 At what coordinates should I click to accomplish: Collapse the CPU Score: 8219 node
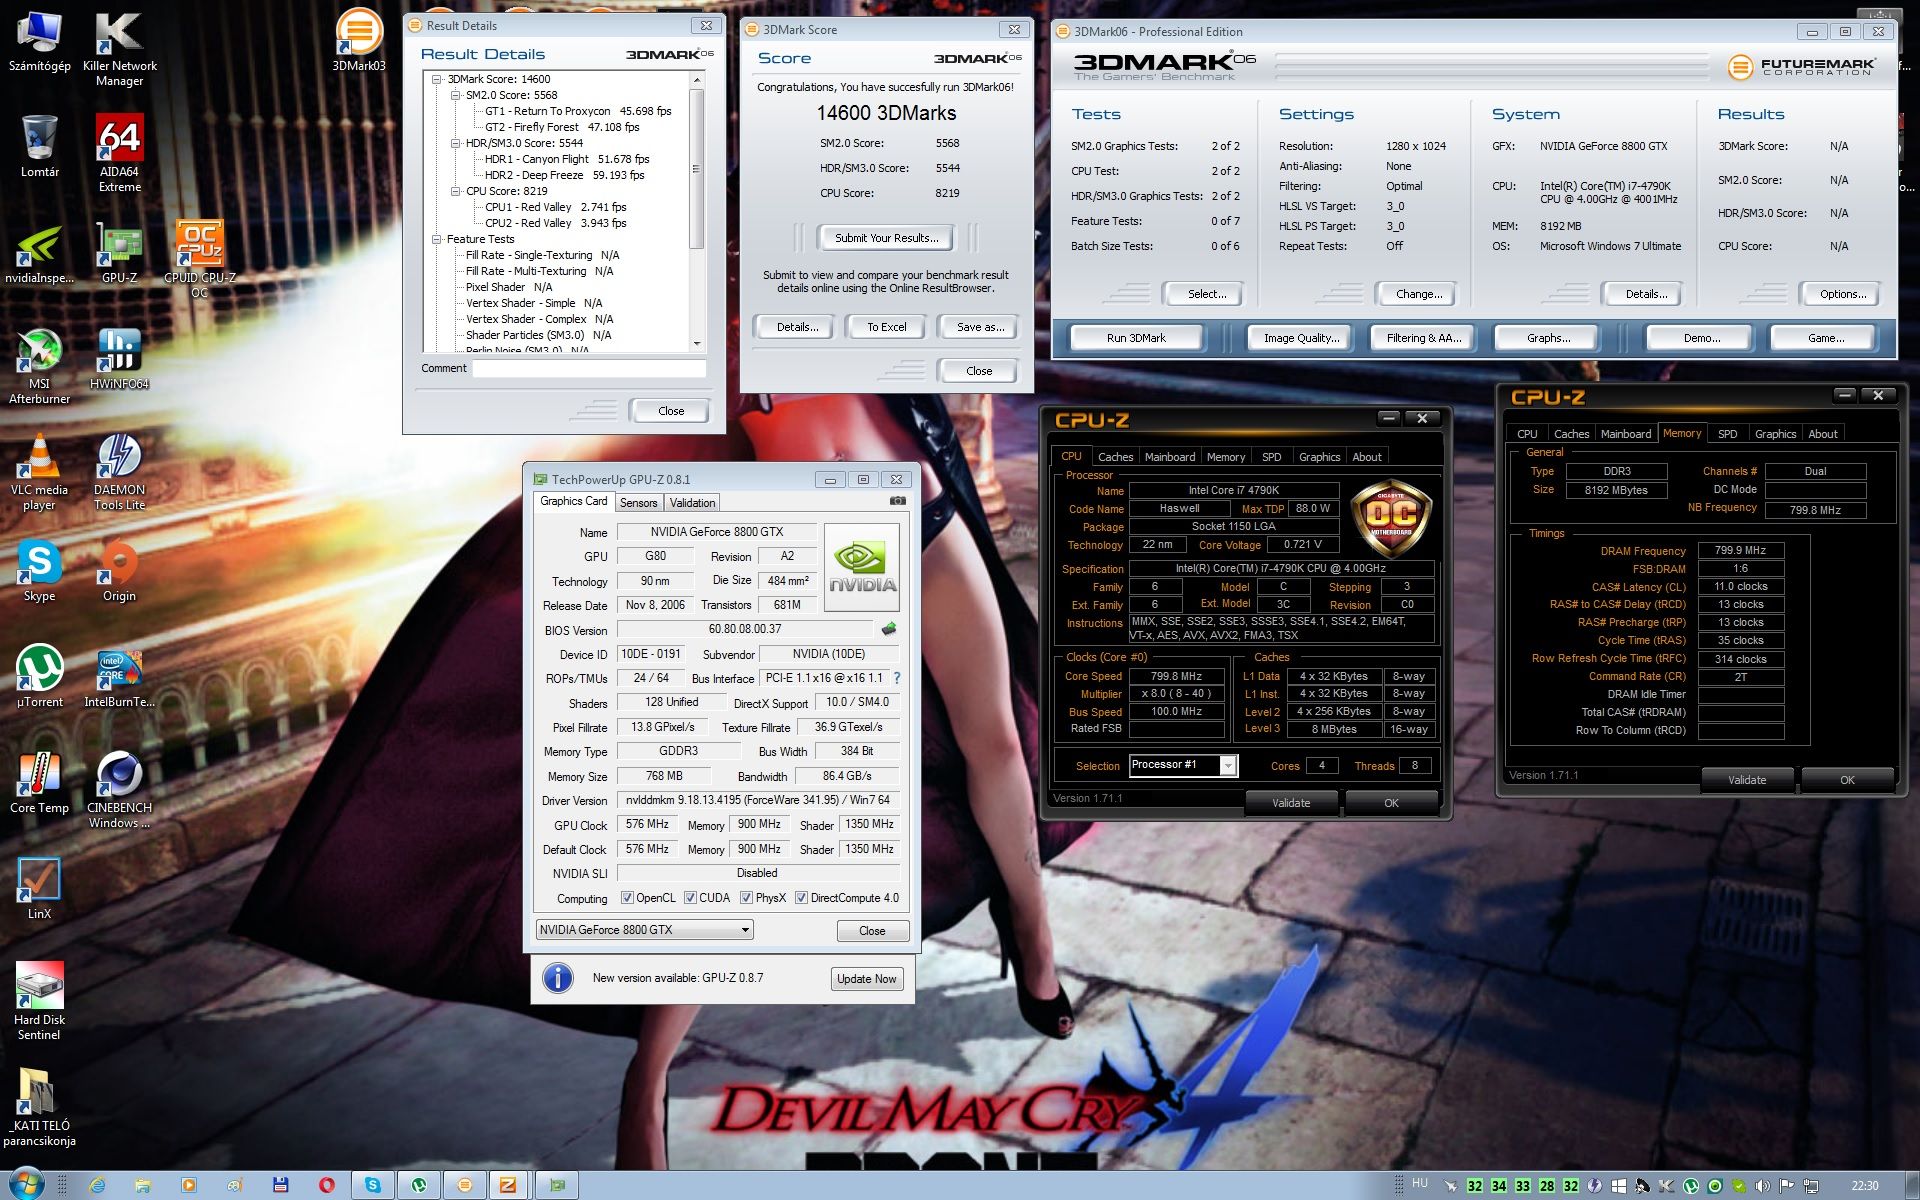[456, 191]
